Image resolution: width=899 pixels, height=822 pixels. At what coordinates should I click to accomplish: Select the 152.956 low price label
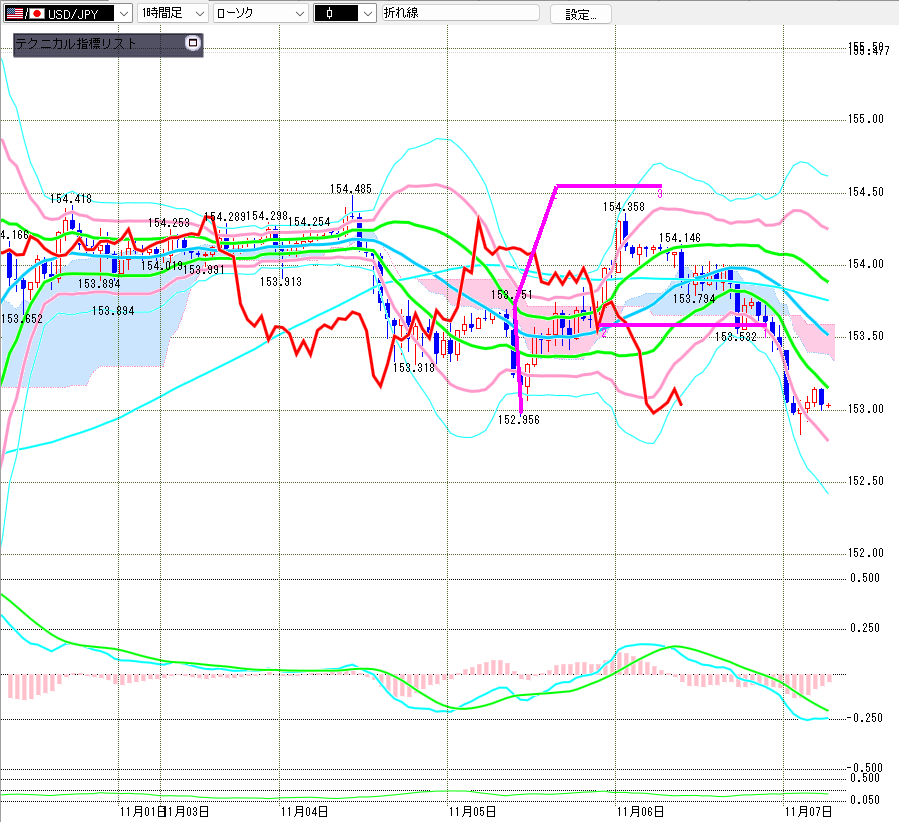click(519, 420)
